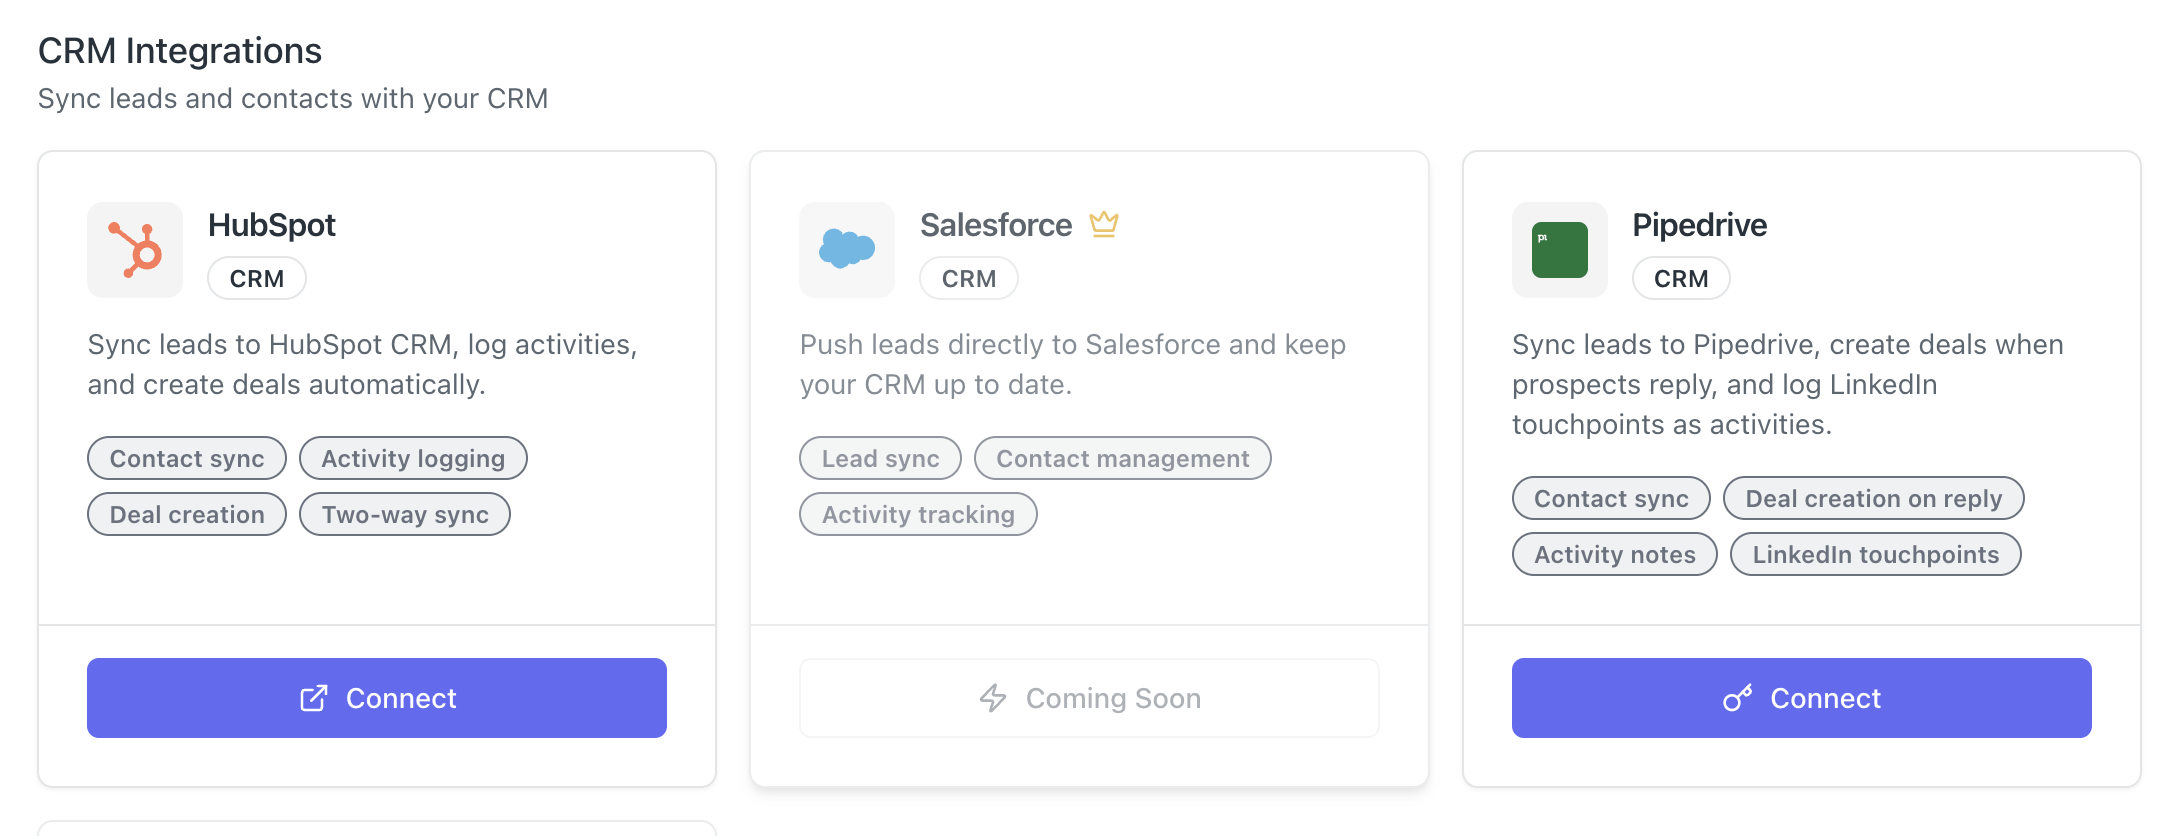Connect the Pipedrive integration
The image size is (2178, 836).
(x=1801, y=698)
